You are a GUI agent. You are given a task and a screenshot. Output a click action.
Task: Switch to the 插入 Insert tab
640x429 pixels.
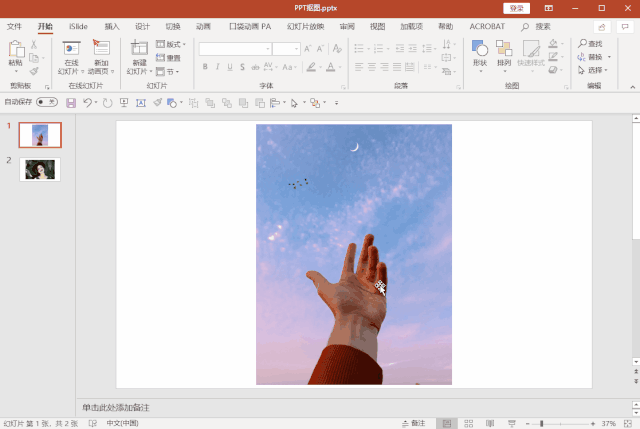point(112,27)
